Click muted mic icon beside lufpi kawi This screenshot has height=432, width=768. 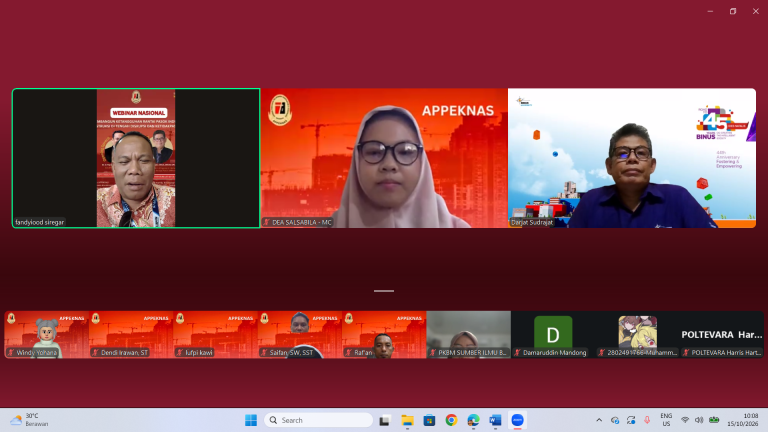point(180,353)
